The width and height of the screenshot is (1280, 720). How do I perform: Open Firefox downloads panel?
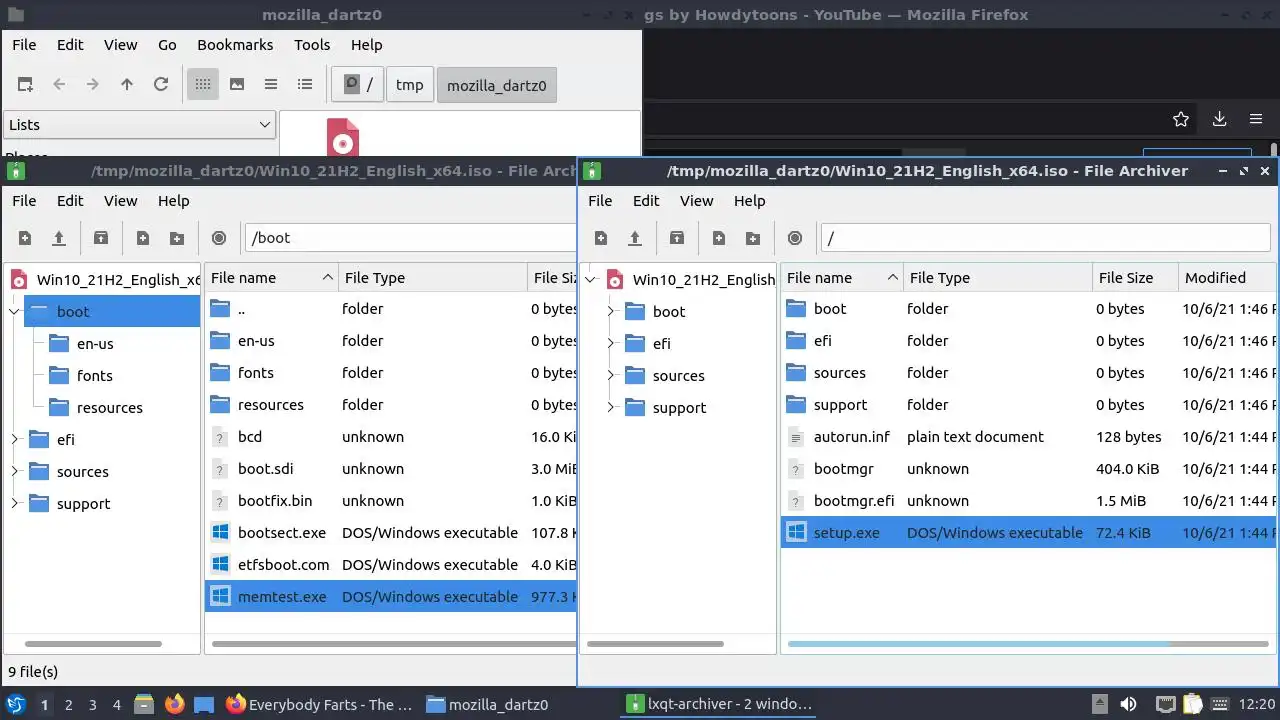1219,119
